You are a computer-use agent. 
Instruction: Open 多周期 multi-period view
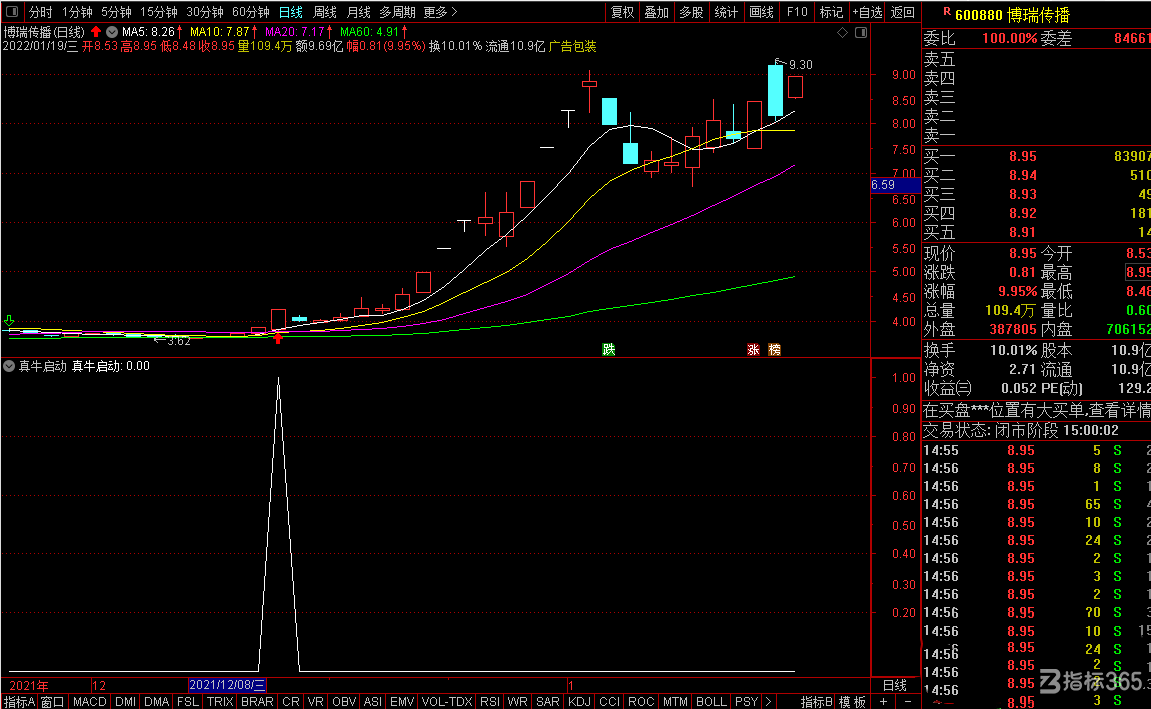tap(397, 12)
